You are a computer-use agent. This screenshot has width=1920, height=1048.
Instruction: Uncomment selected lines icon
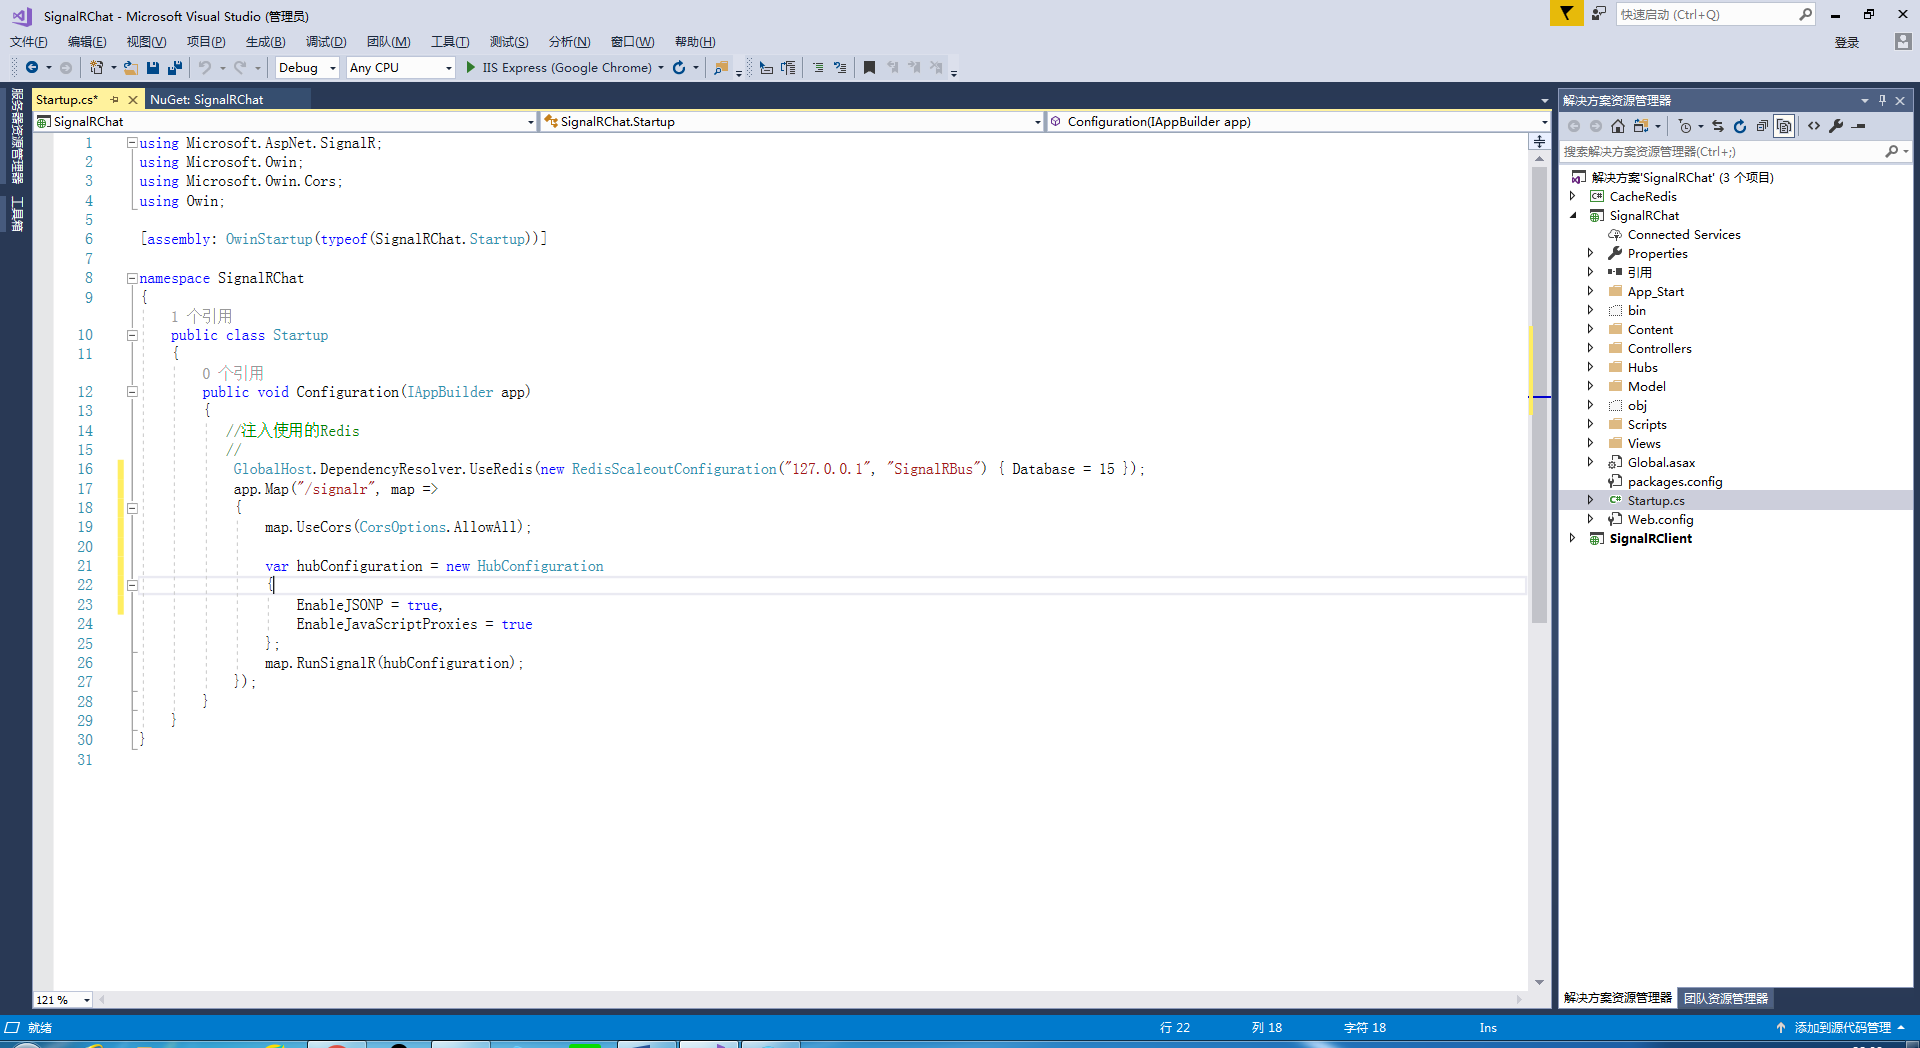coord(840,68)
